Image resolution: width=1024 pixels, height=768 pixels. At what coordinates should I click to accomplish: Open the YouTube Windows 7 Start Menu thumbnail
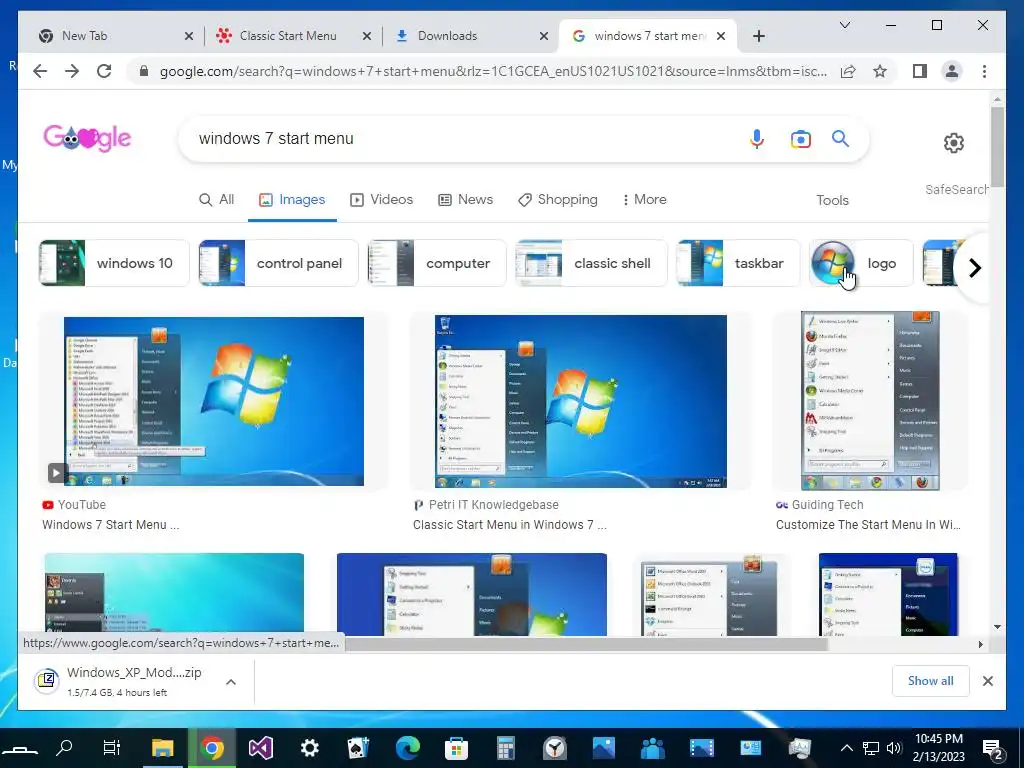pyautogui.click(x=214, y=401)
